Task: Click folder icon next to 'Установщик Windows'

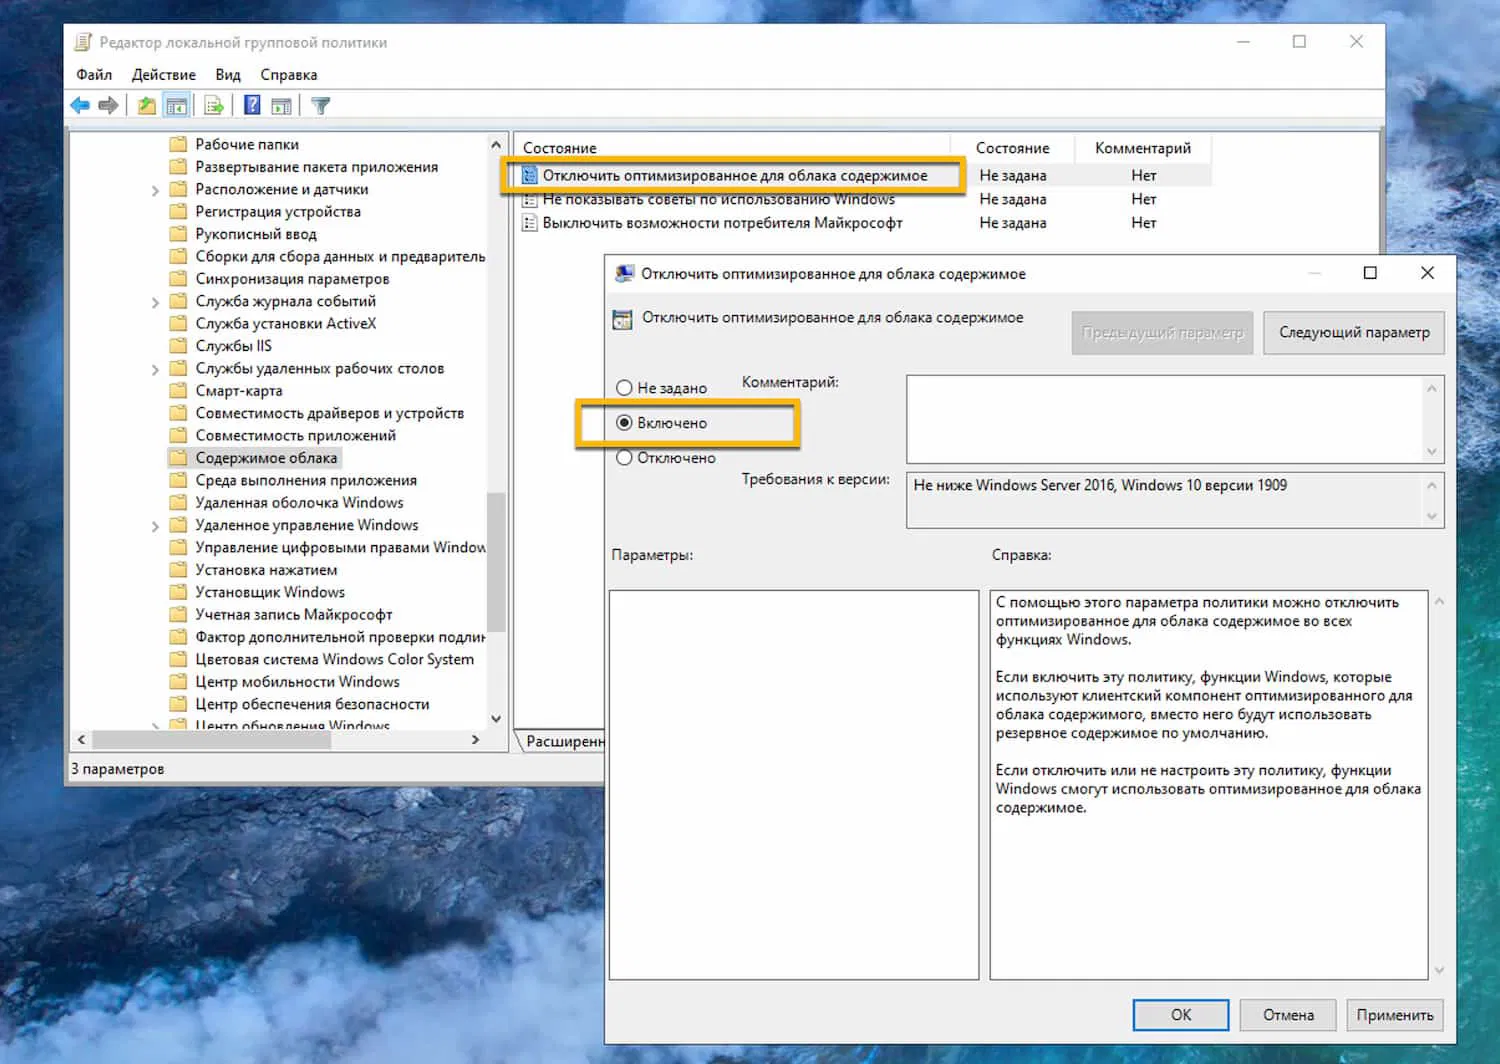Action: [178, 592]
